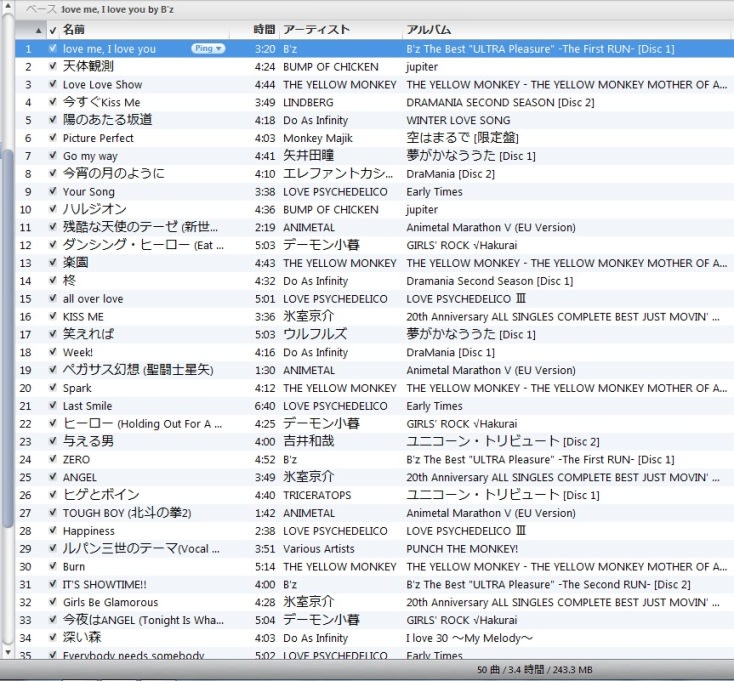Toggle the Picture Perfect checkbox
This screenshot has width=734, height=681.
tap(53, 138)
